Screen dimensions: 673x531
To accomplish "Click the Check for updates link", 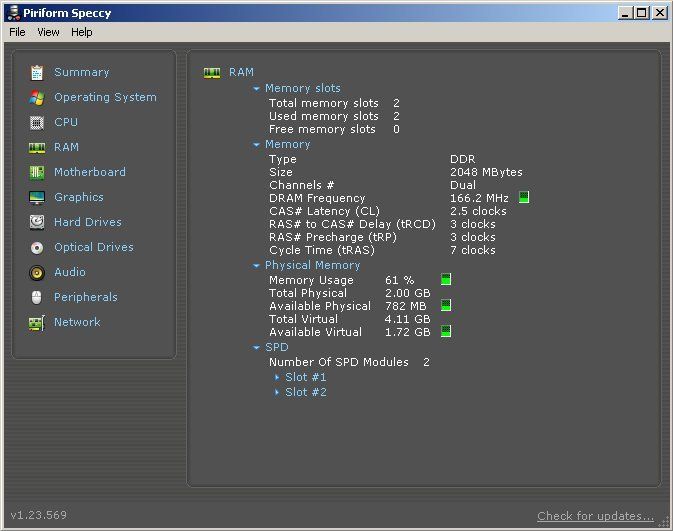I will pyautogui.click(x=595, y=516).
